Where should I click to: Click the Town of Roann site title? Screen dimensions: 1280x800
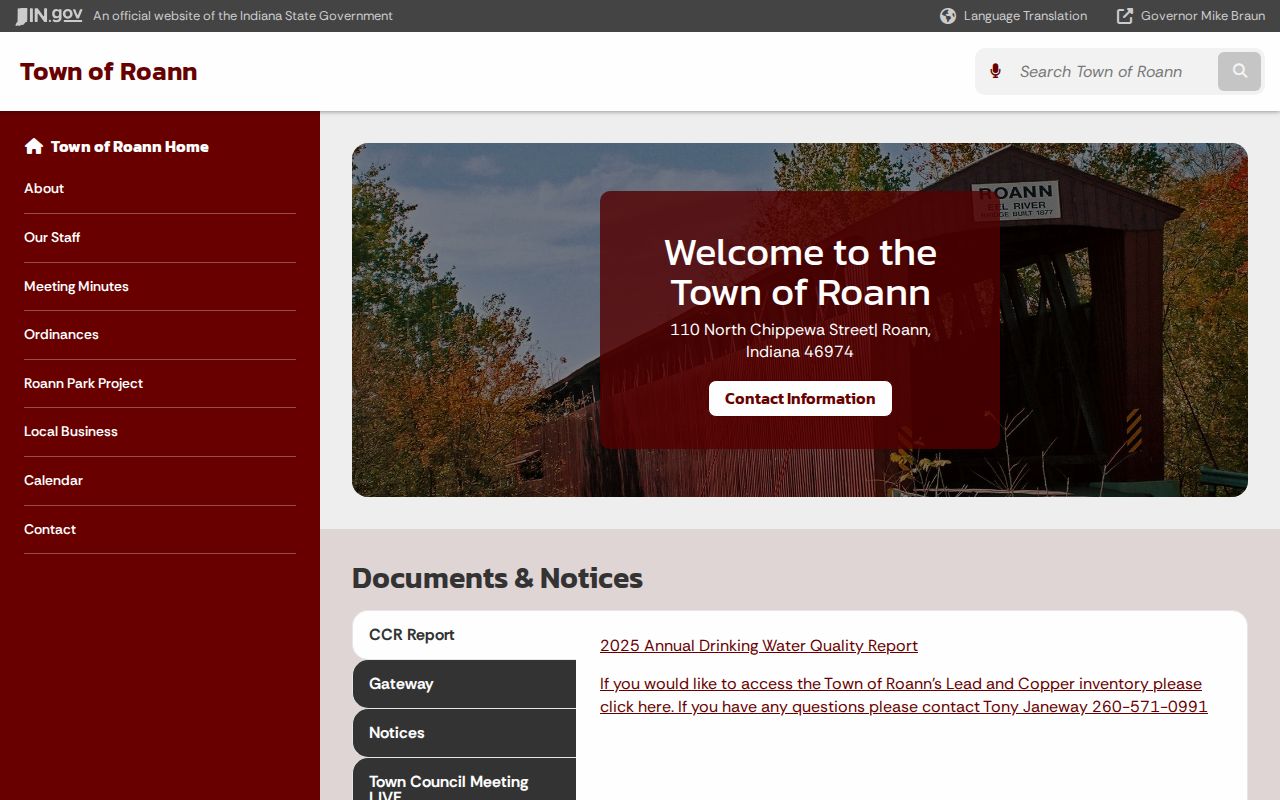click(x=108, y=72)
